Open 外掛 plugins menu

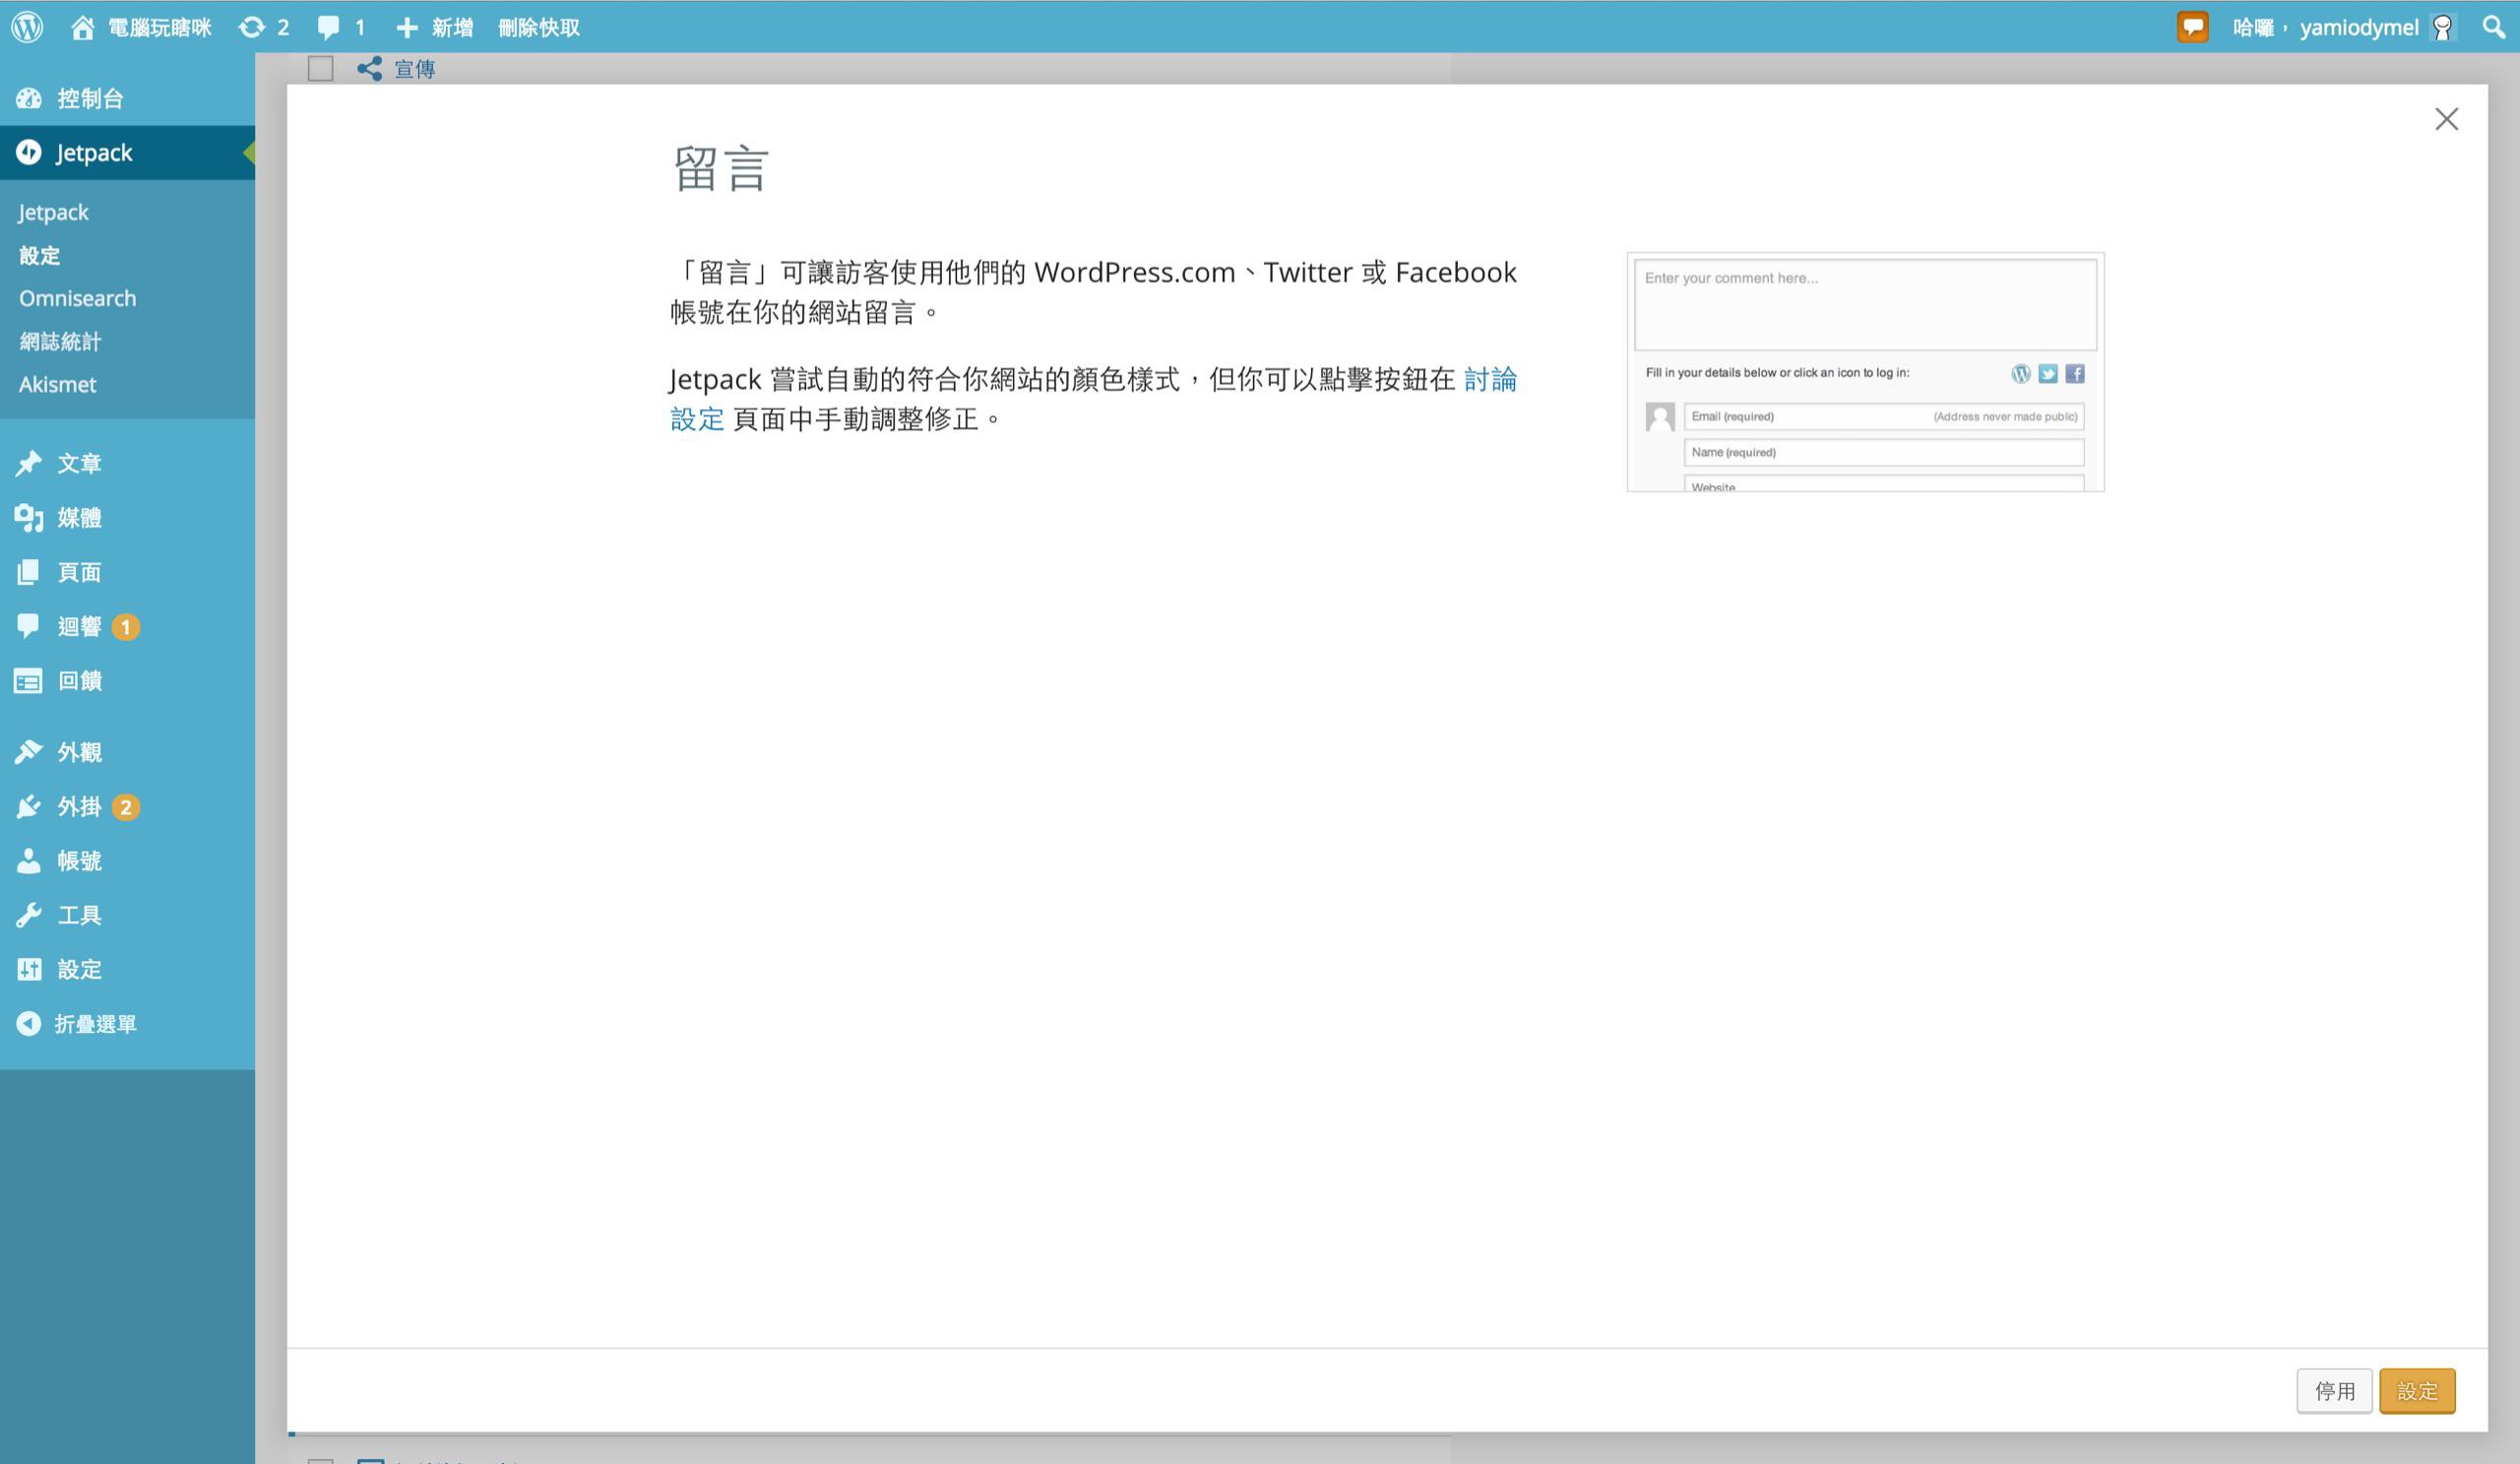pyautogui.click(x=79, y=806)
